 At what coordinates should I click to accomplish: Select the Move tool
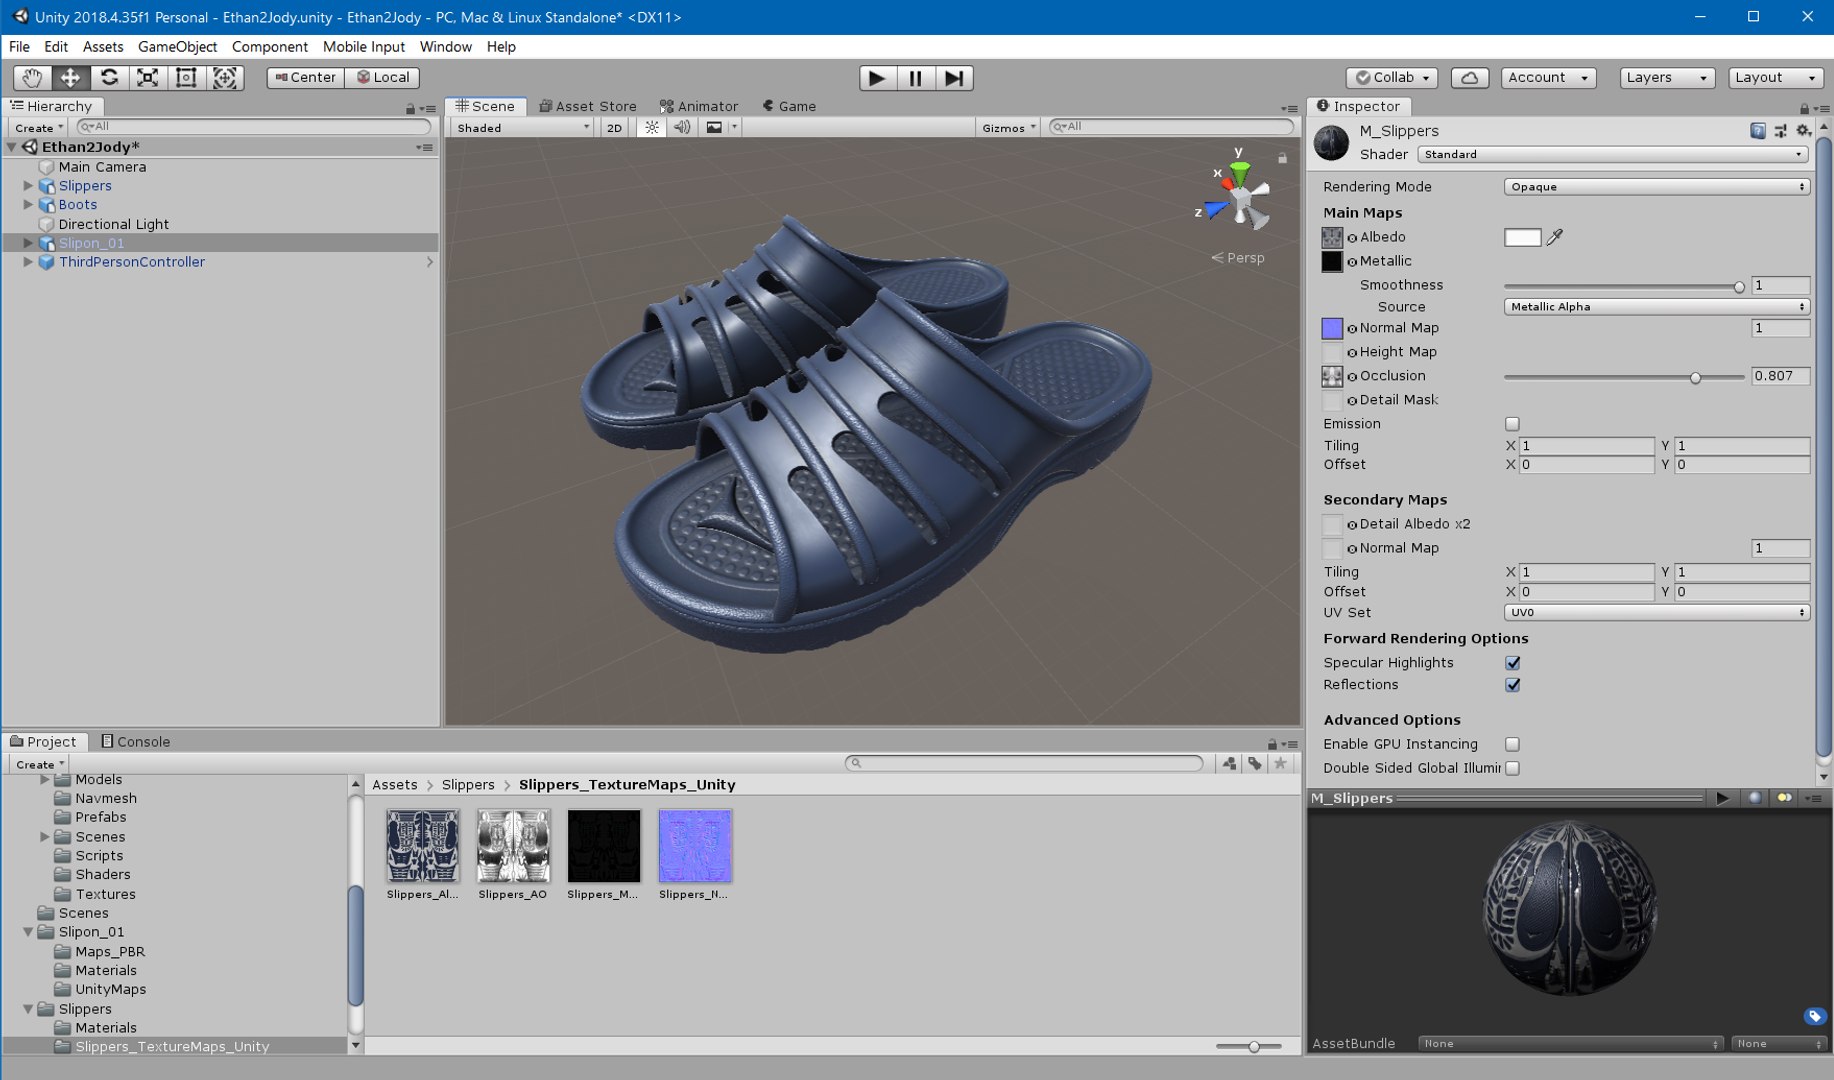click(70, 78)
